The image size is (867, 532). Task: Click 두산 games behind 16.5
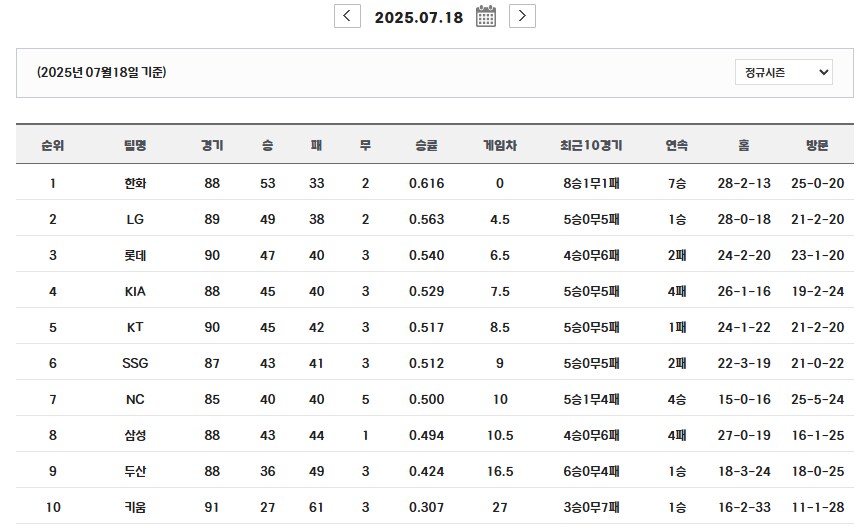[x=500, y=471]
